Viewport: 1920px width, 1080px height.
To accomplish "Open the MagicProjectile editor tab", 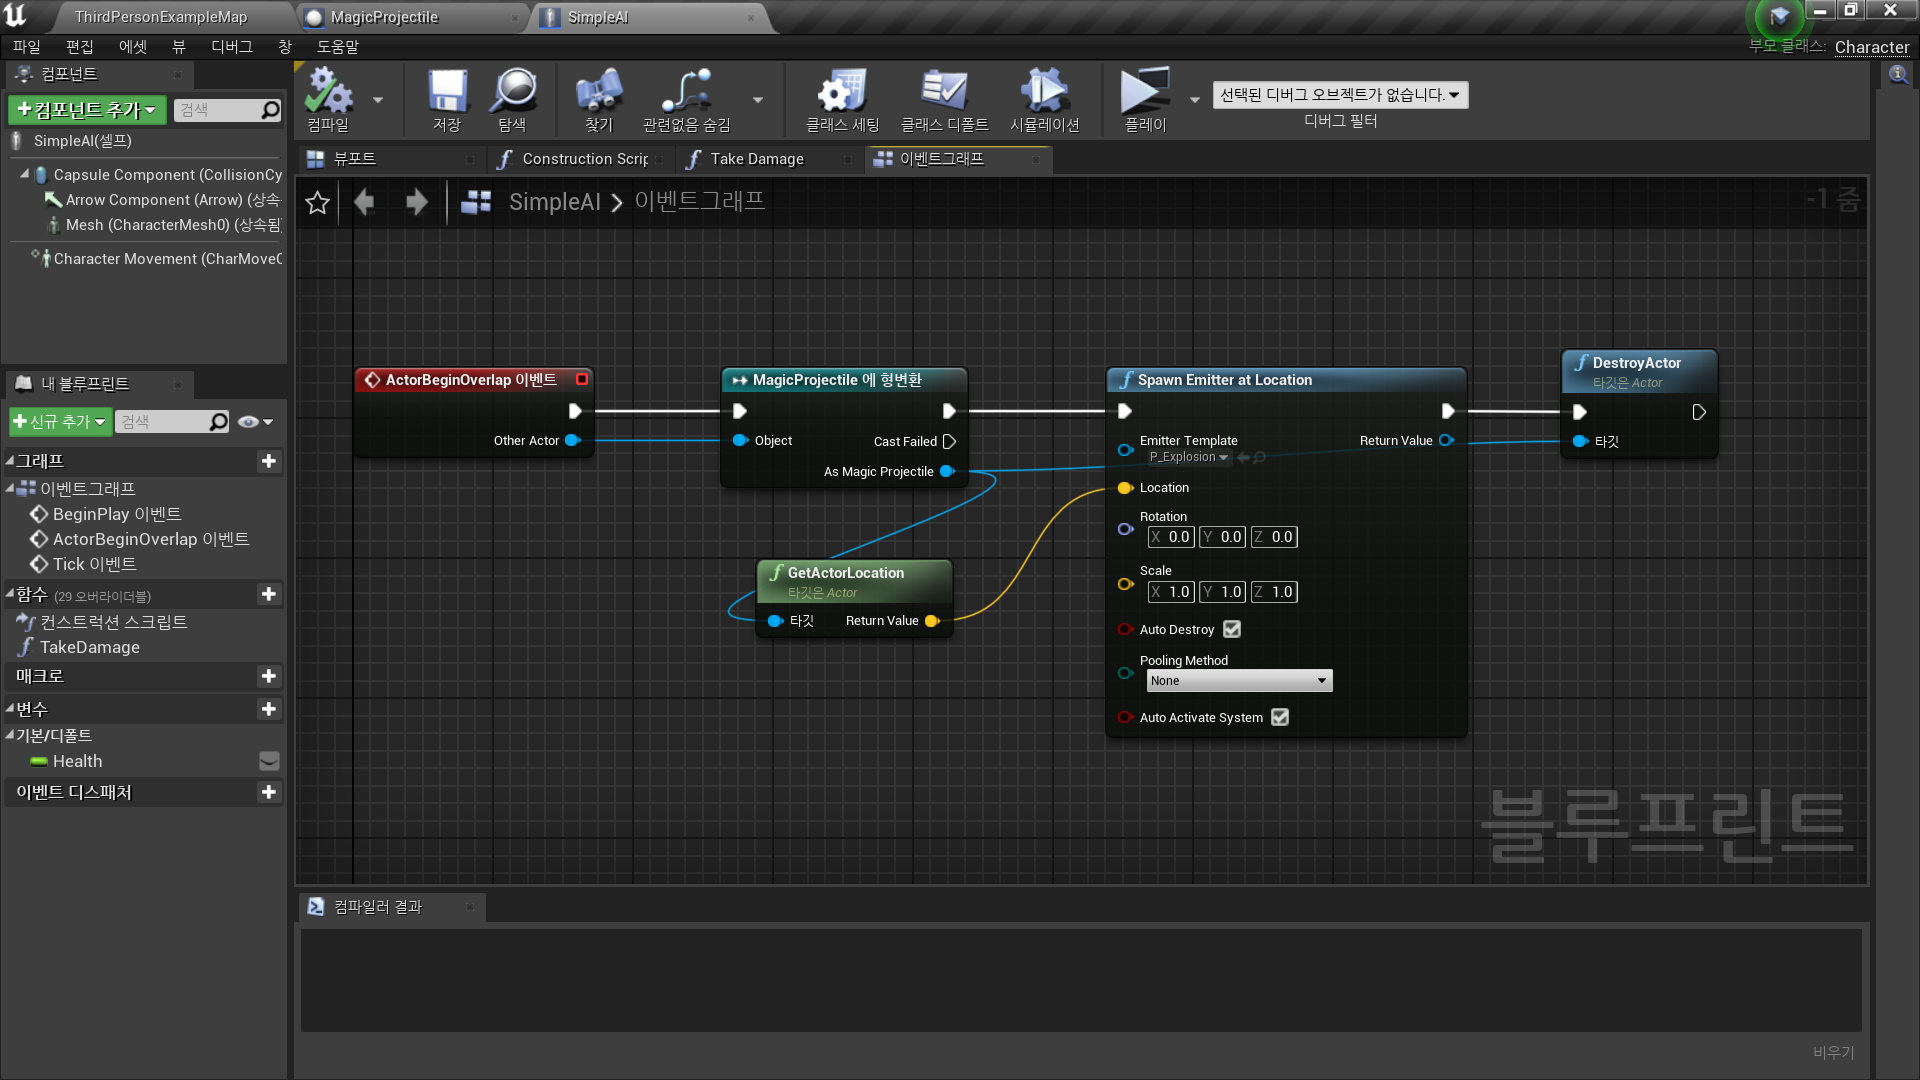I will point(385,17).
